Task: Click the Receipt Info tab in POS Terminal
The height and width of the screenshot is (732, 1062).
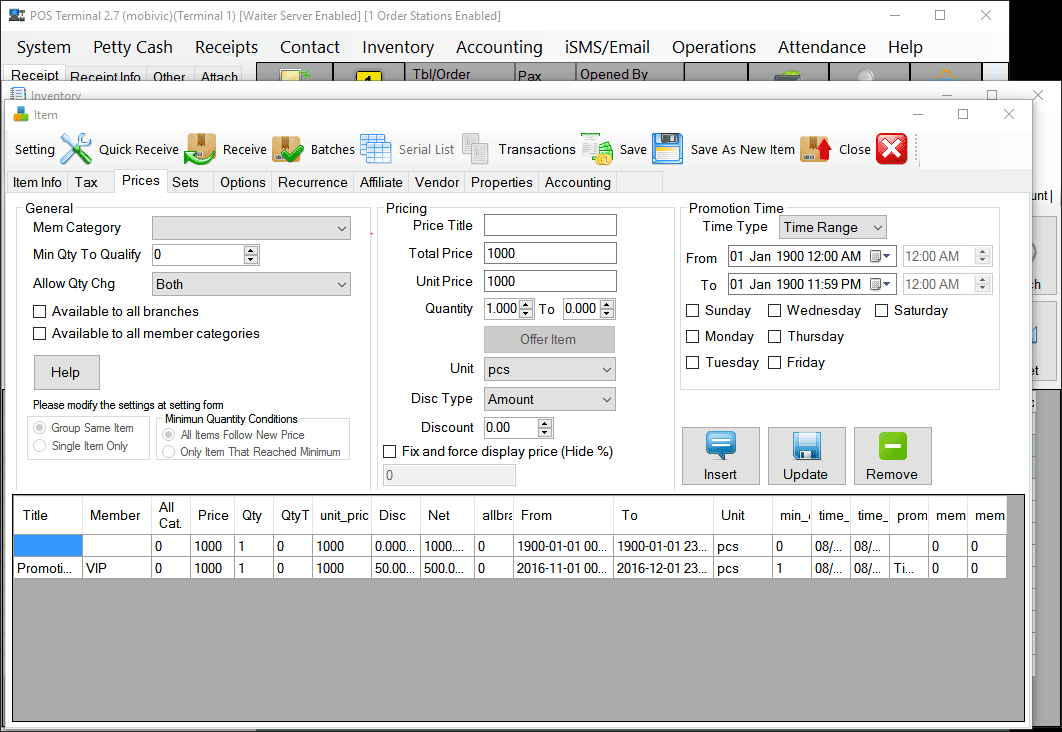Action: click(105, 77)
